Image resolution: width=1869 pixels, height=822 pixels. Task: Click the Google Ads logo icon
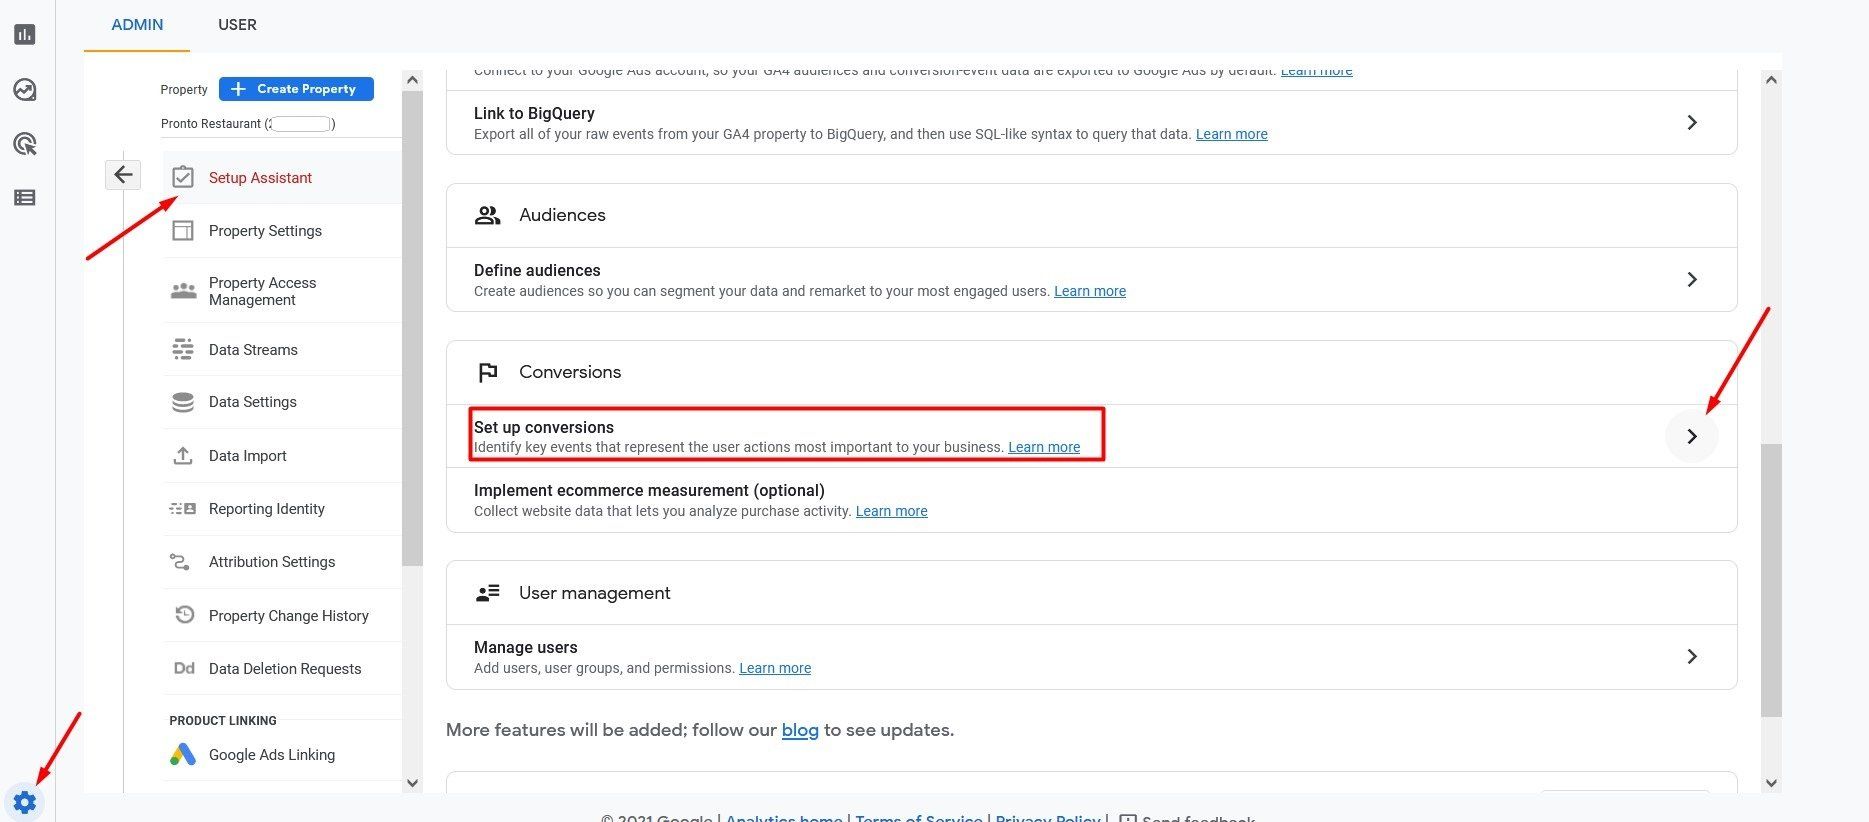click(x=183, y=755)
